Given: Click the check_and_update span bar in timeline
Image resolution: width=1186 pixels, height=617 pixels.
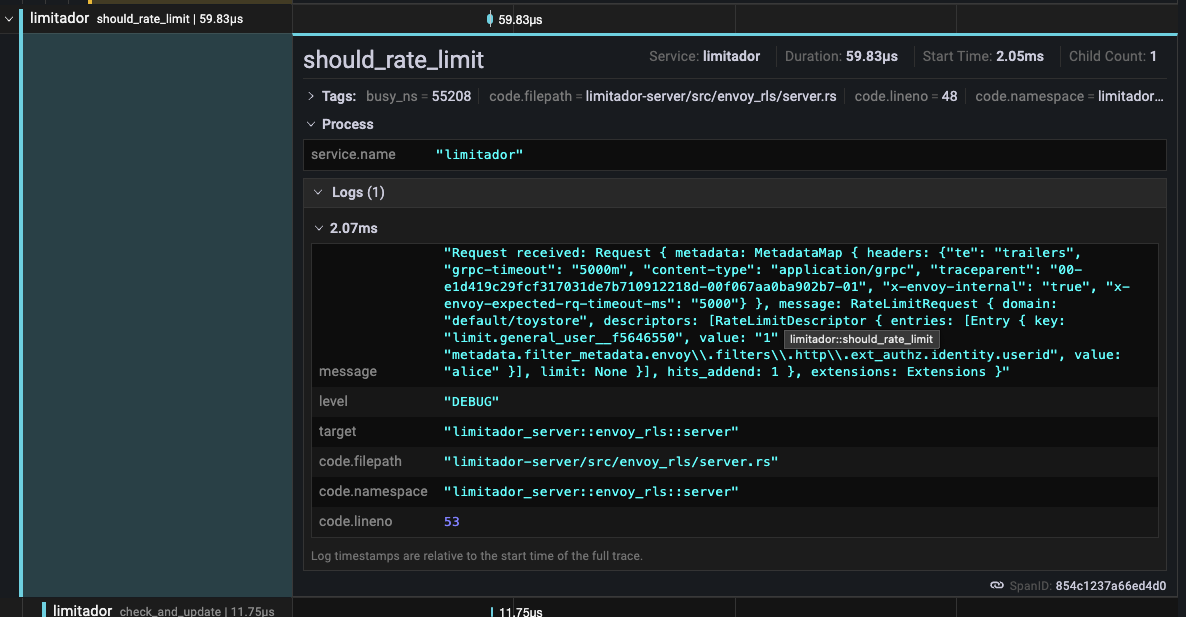Looking at the screenshot, I should pyautogui.click(x=492, y=610).
